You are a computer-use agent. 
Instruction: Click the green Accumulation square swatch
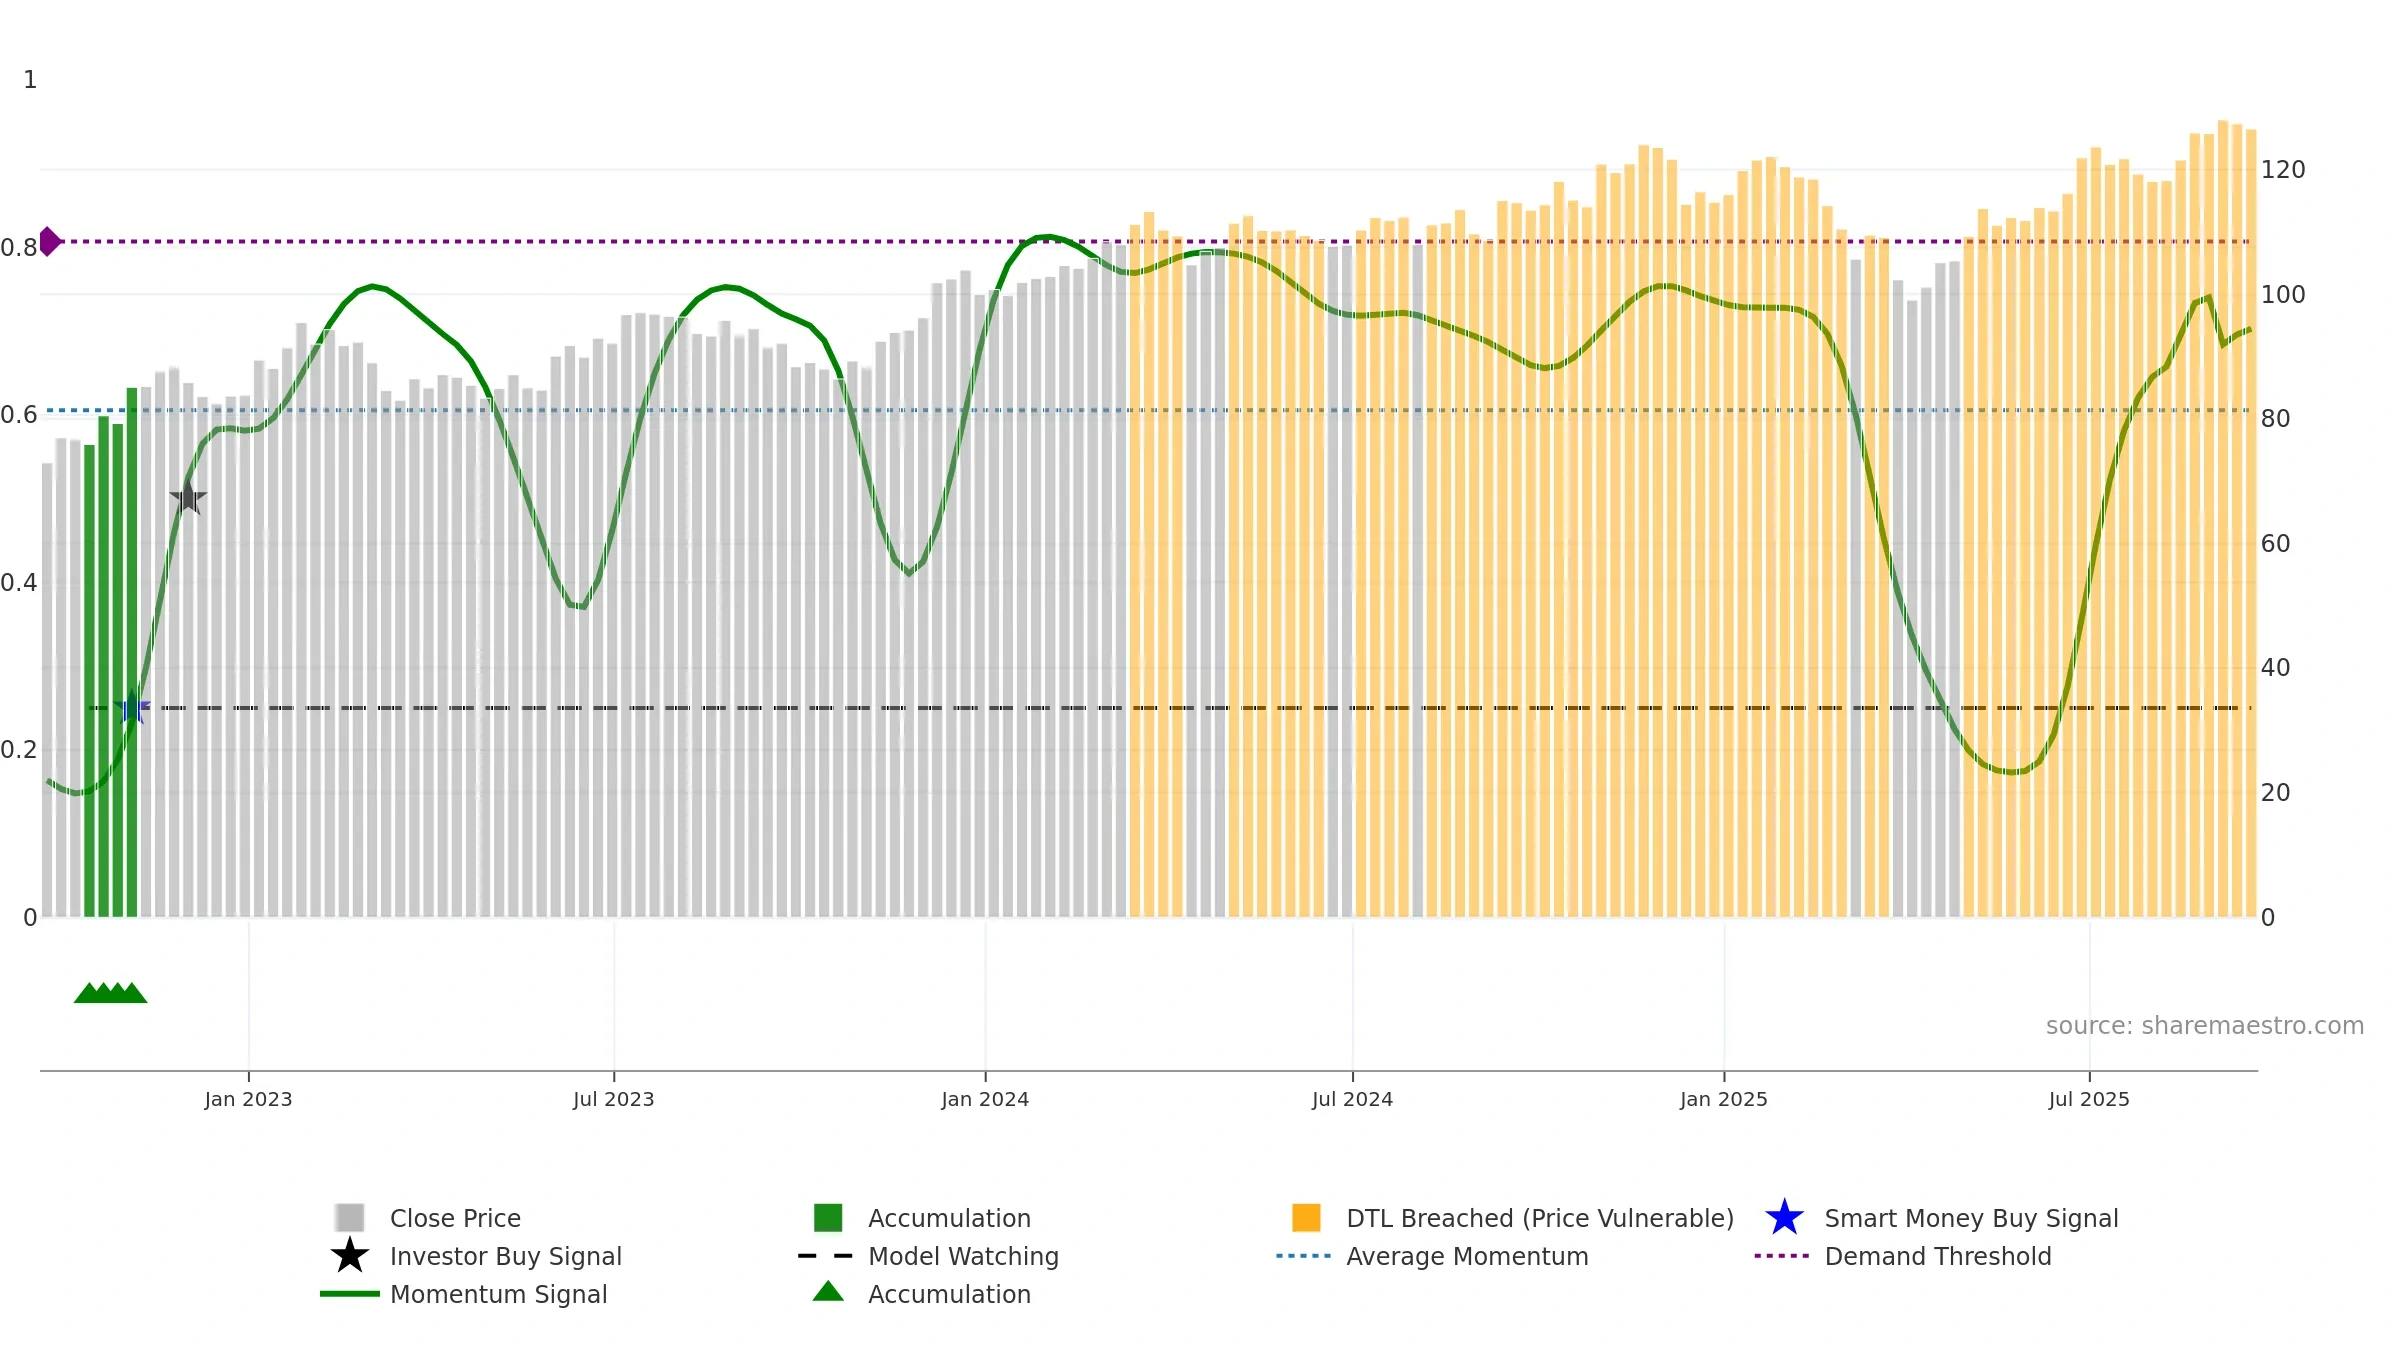click(828, 1218)
